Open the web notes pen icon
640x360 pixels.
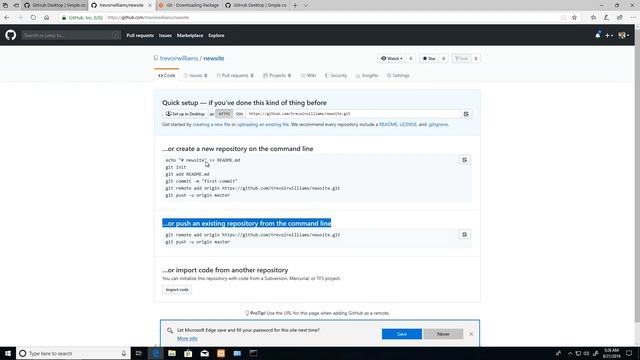607,18
